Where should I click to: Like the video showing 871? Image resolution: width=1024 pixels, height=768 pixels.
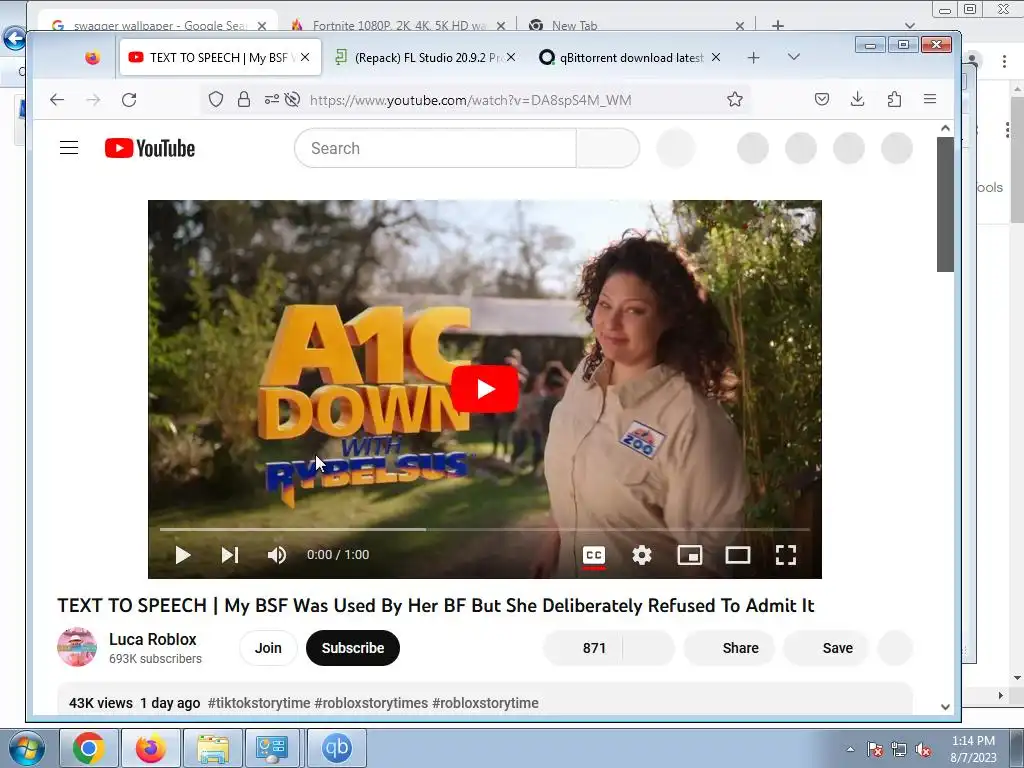coord(583,648)
